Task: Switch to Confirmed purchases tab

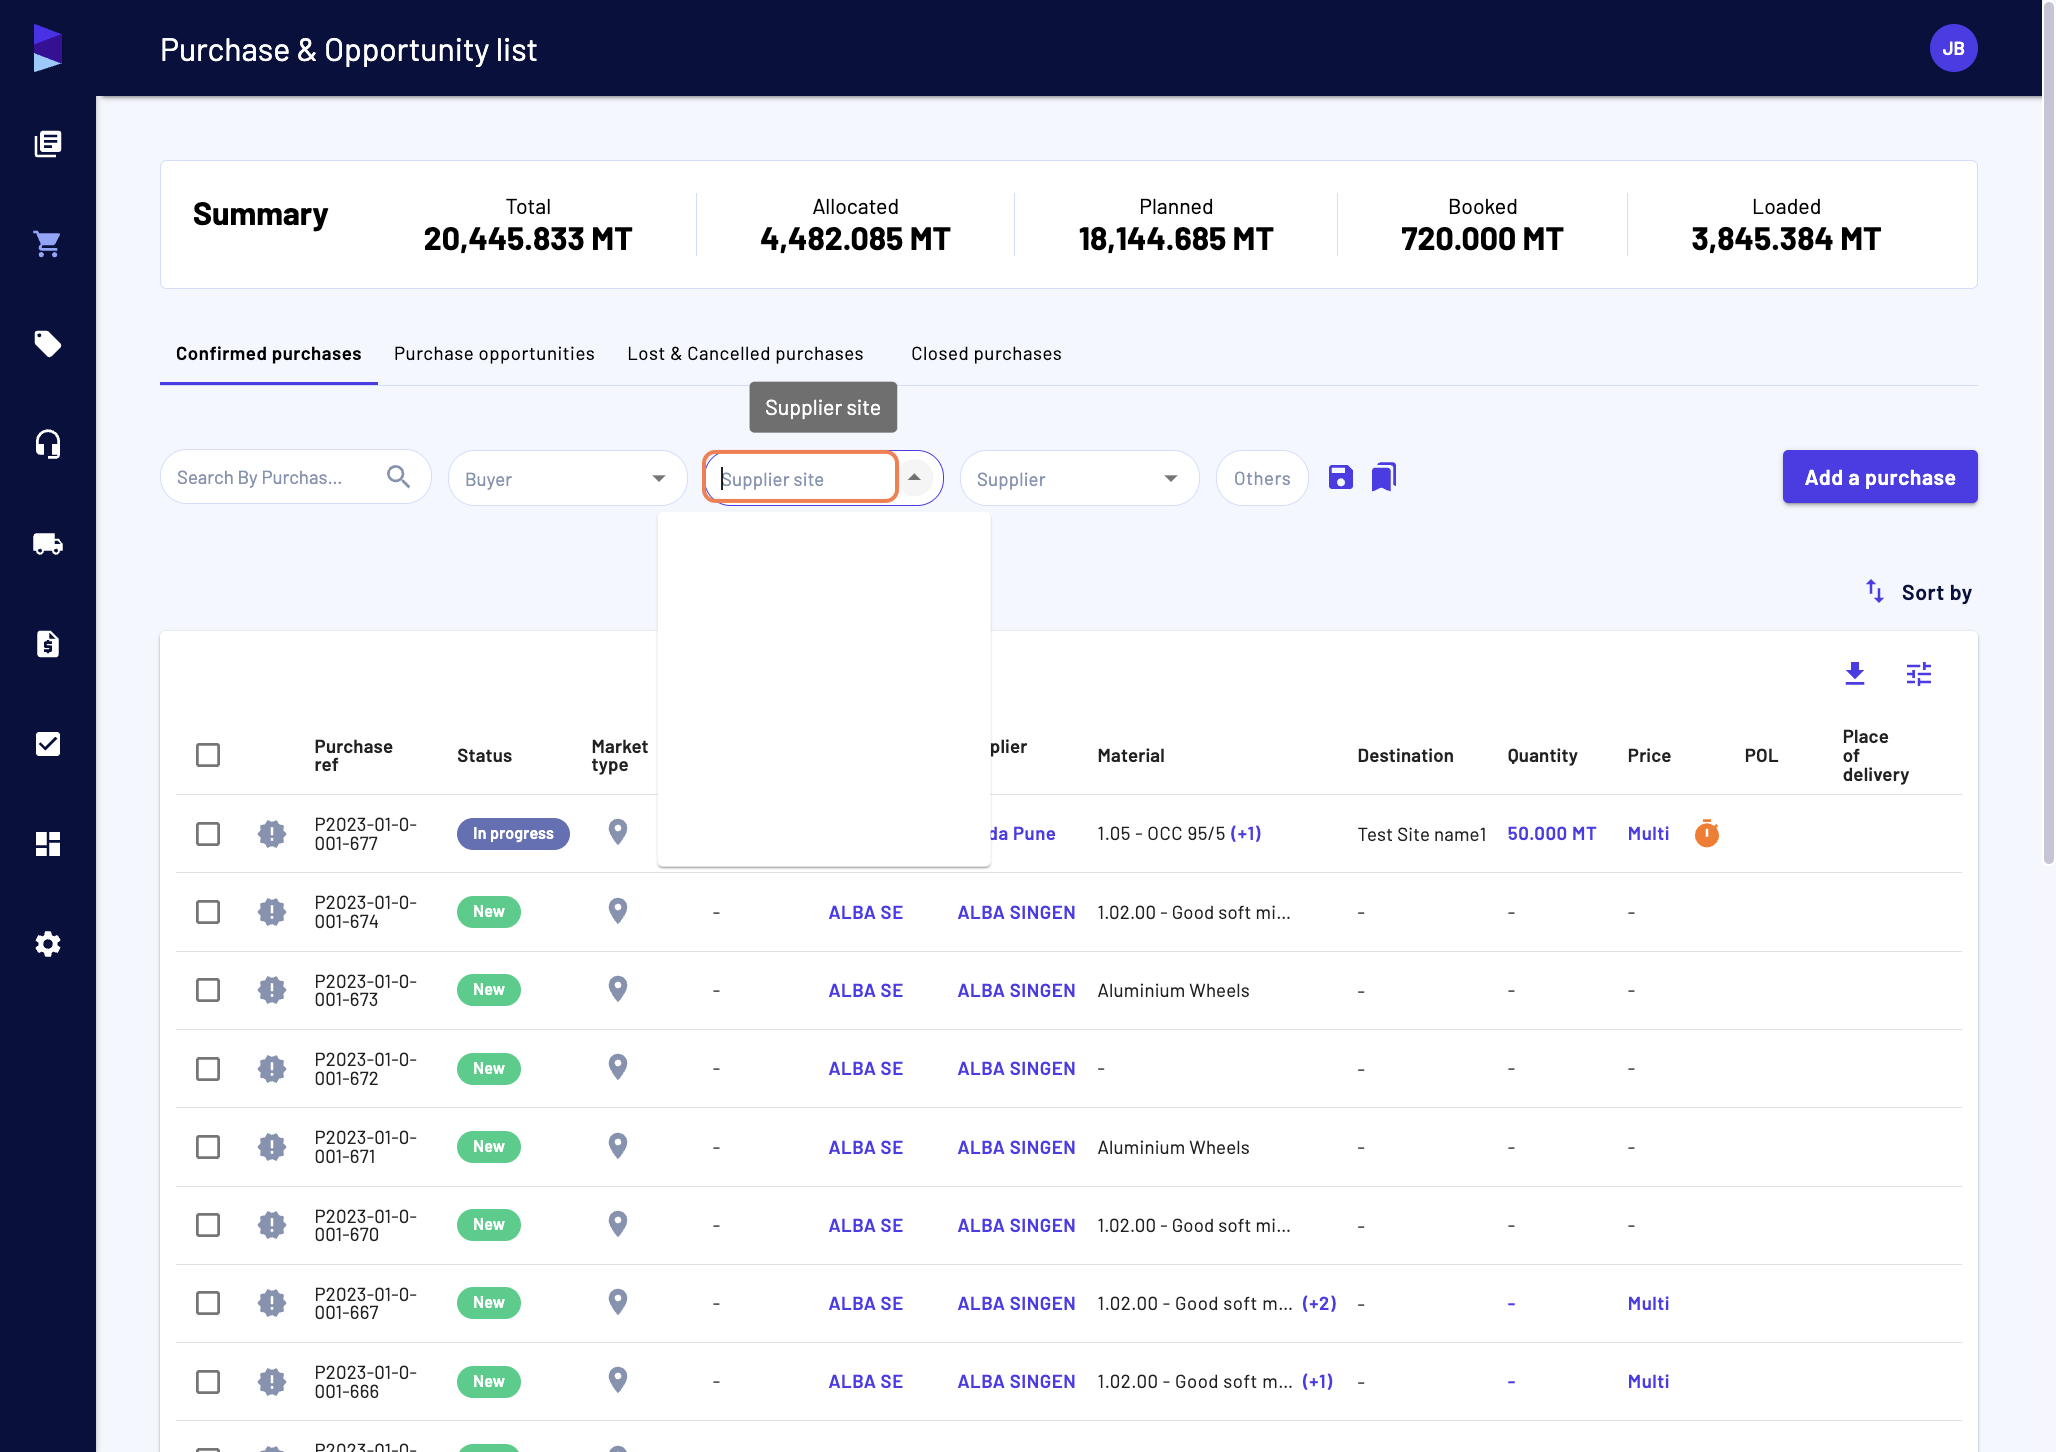Action: 269,354
